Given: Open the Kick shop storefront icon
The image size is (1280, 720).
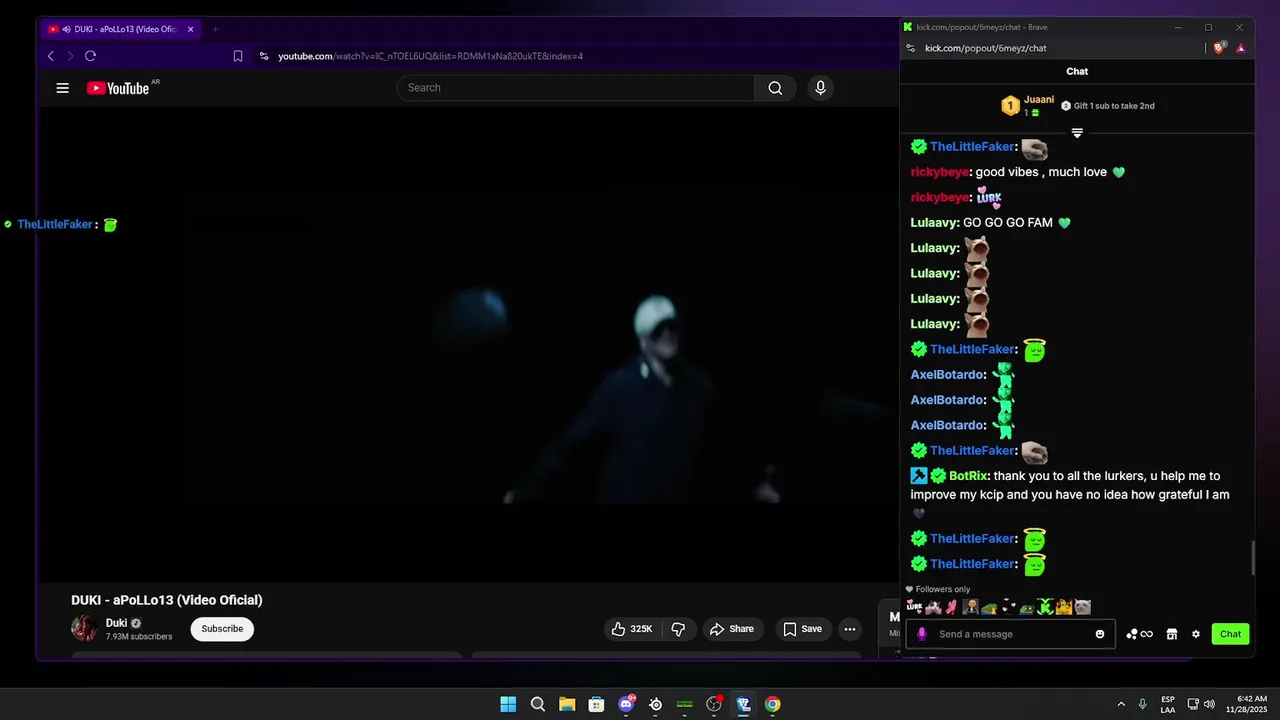Looking at the screenshot, I should (x=1172, y=634).
